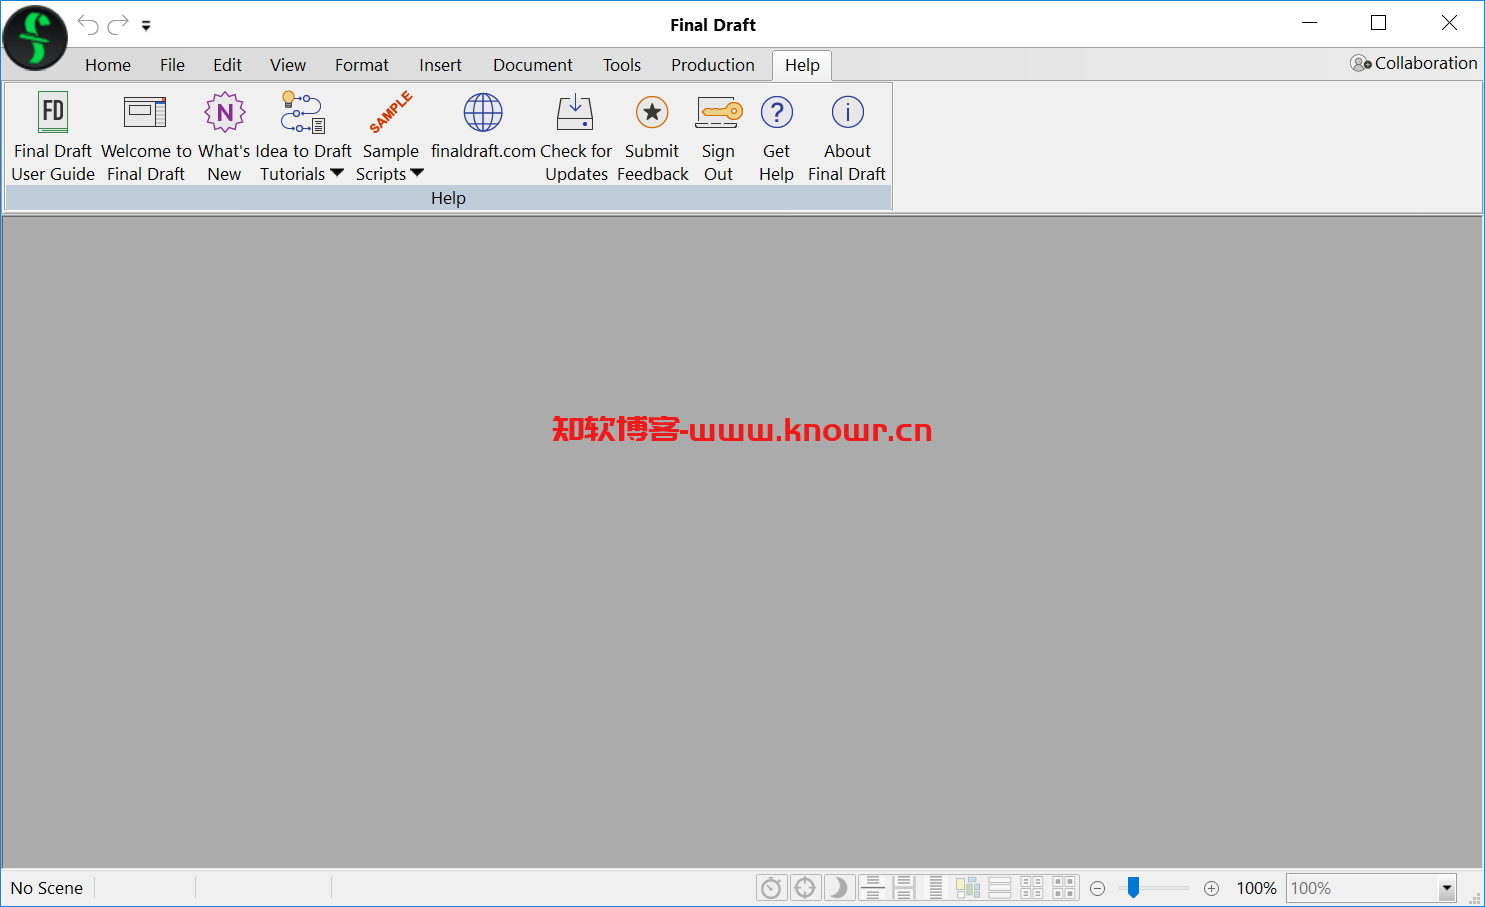Image resolution: width=1485 pixels, height=907 pixels.
Task: Switch to page view icon
Action: [905, 888]
